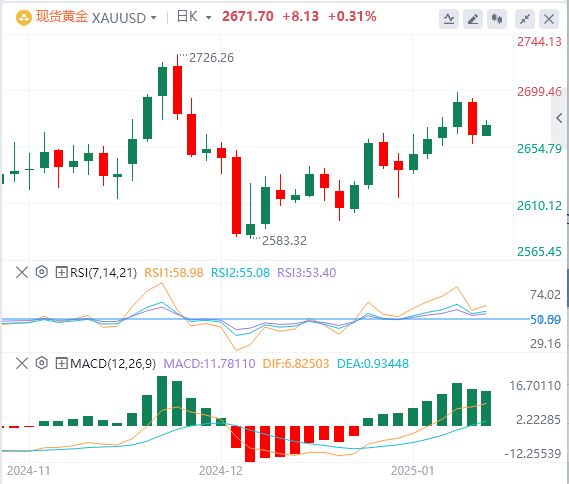Open MACD indicator settings gear

(x=42, y=363)
